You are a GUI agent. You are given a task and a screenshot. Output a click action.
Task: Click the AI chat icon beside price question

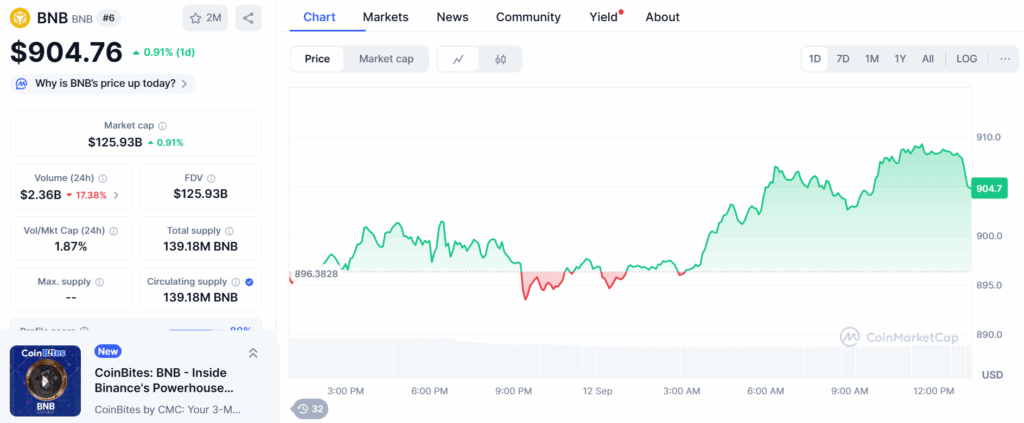pyautogui.click(x=22, y=84)
